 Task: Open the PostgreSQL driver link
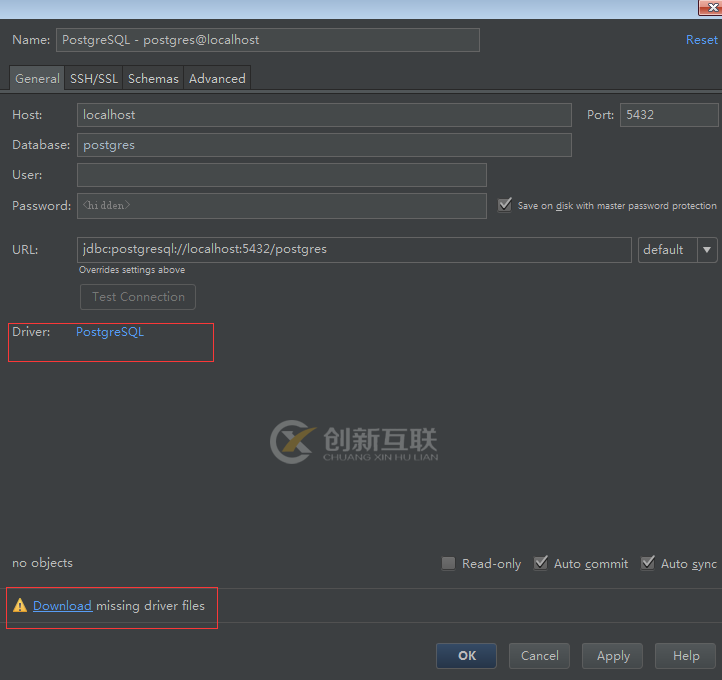coord(110,332)
